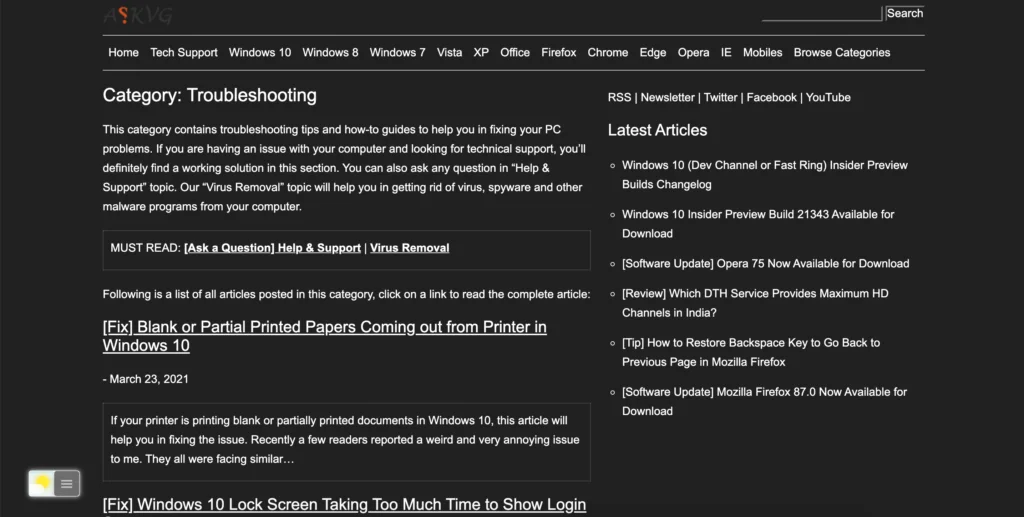Click the Category: Troubleshooting heading

(210, 95)
